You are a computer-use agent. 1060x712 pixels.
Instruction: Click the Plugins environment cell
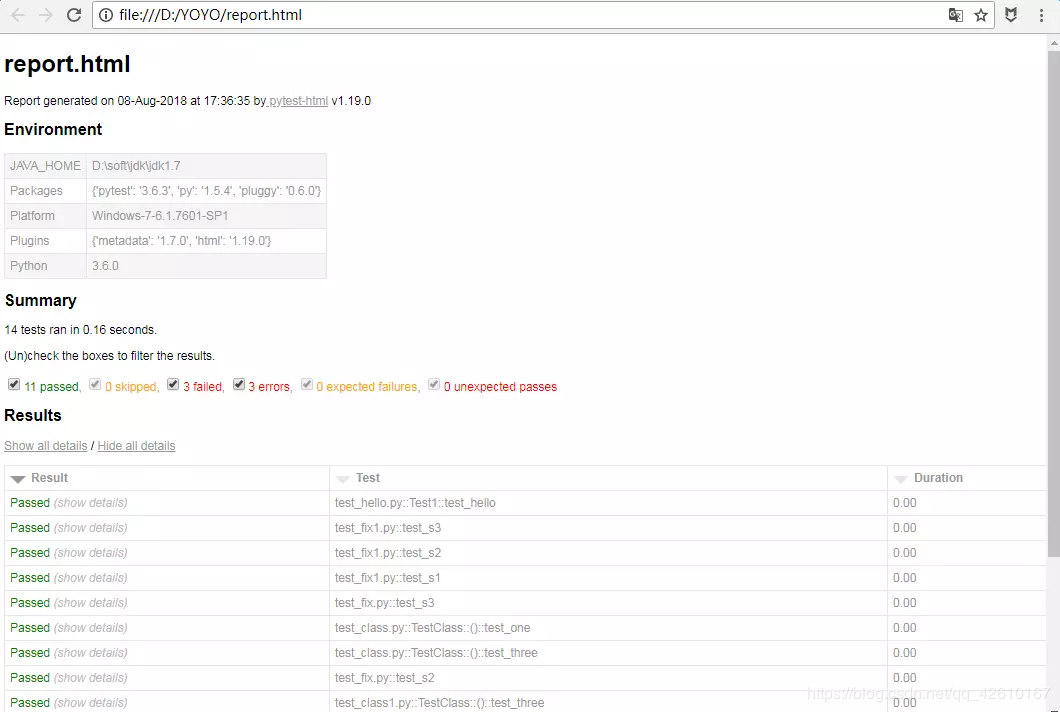pos(45,241)
